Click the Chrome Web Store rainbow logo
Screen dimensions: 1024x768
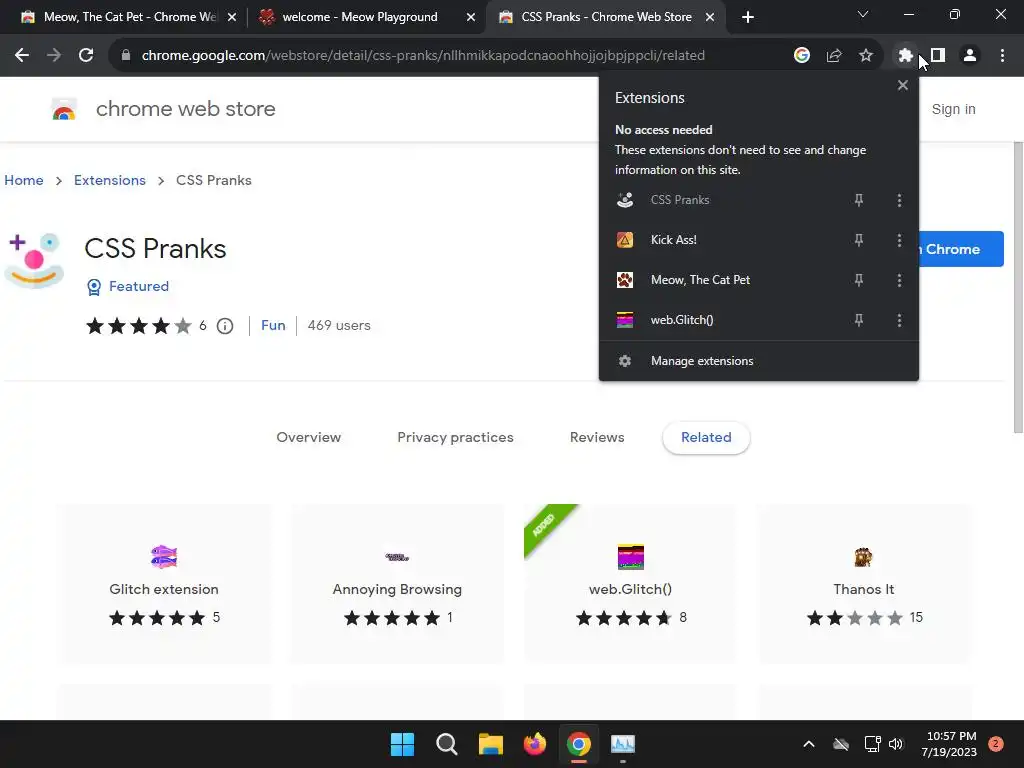tap(64, 109)
